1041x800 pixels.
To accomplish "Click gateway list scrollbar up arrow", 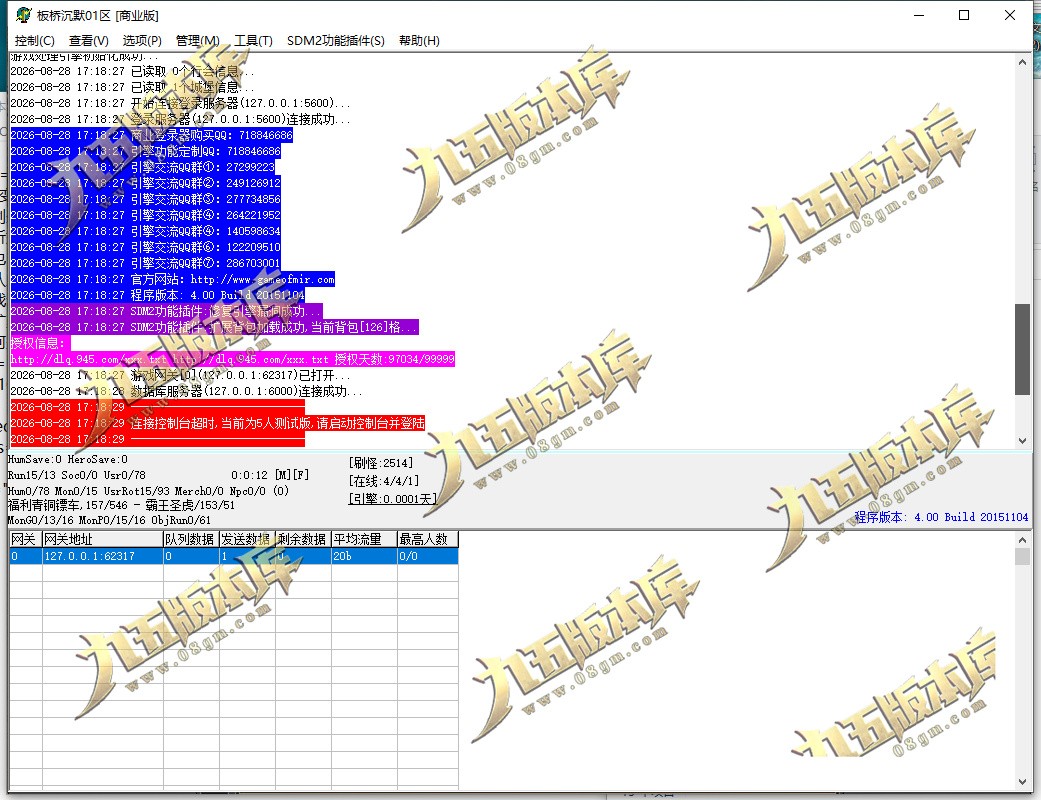I will point(1022,540).
